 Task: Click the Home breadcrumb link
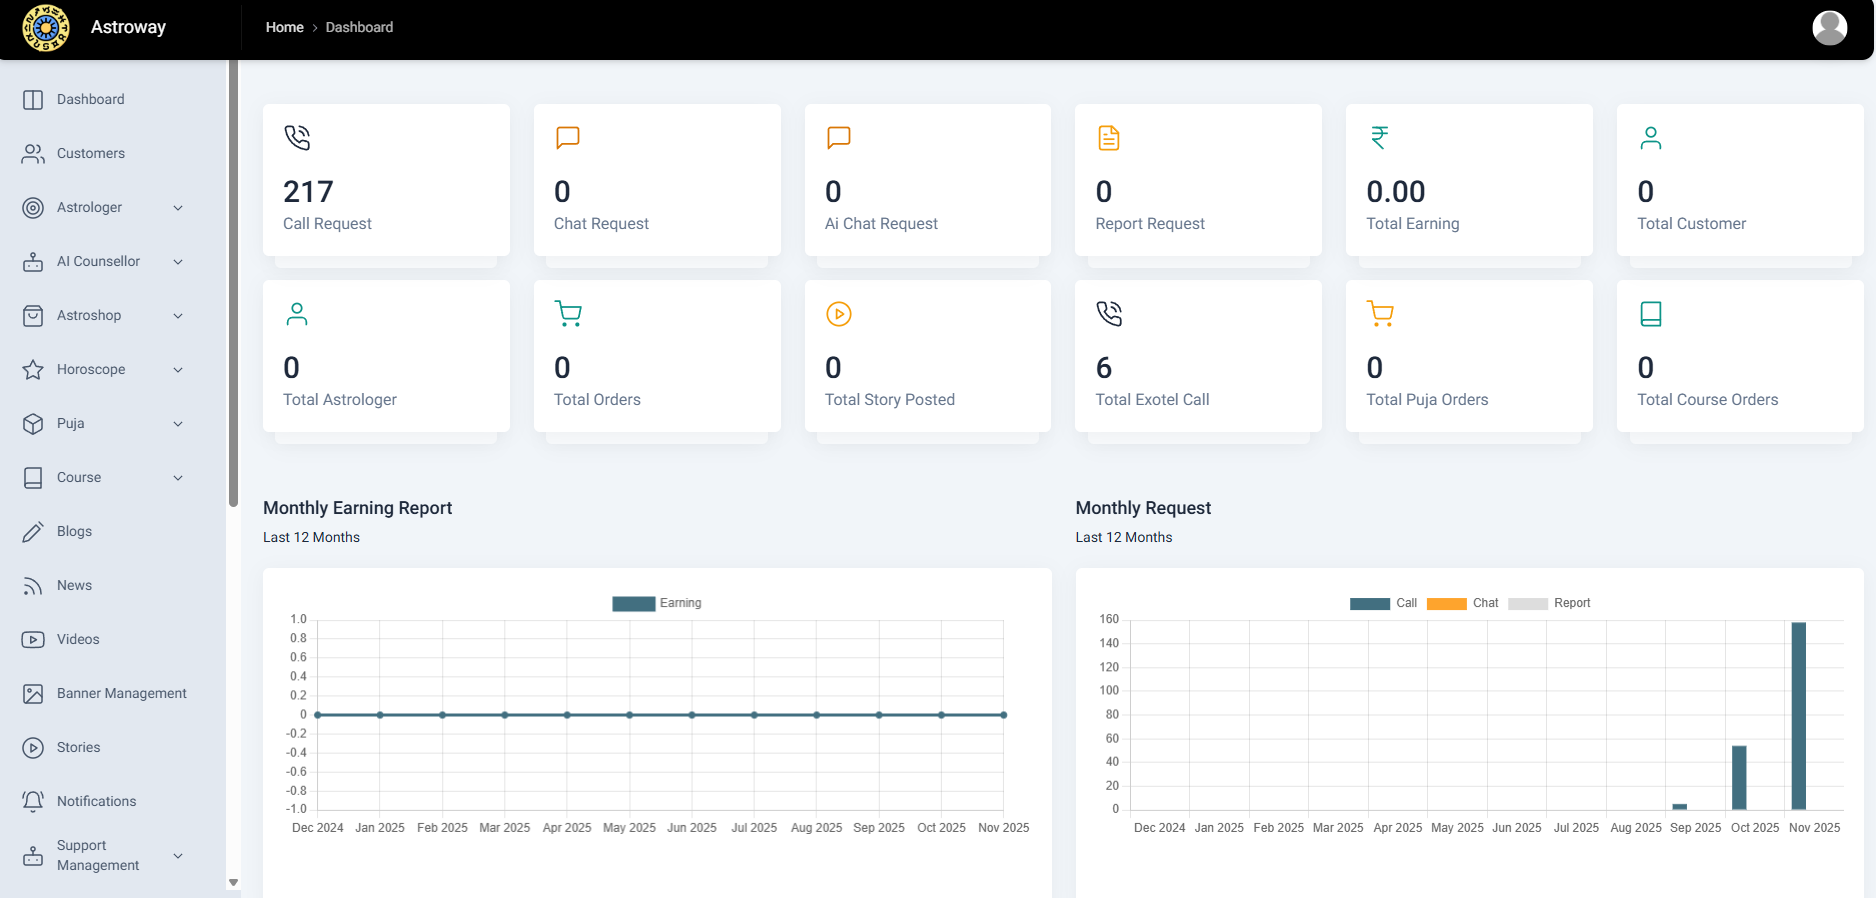pos(284,27)
